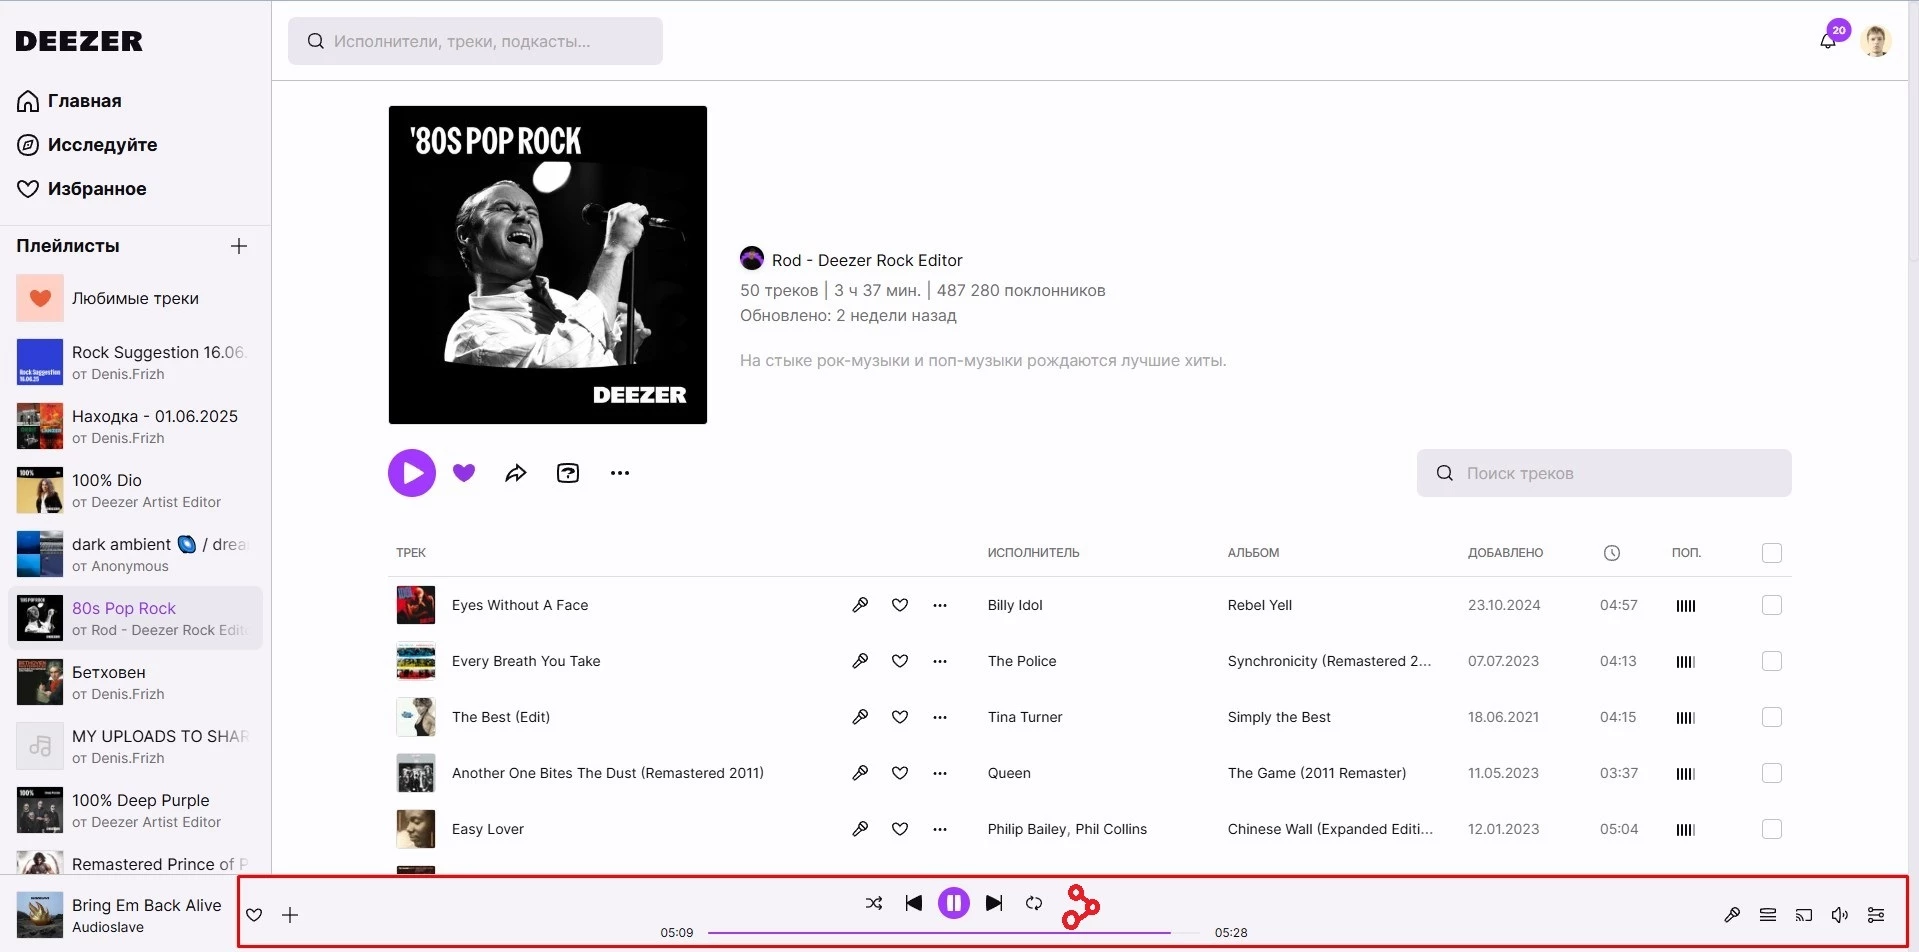Open the playlist more-options ellipsis menu
Screen dimensions: 1919x952
coord(620,473)
